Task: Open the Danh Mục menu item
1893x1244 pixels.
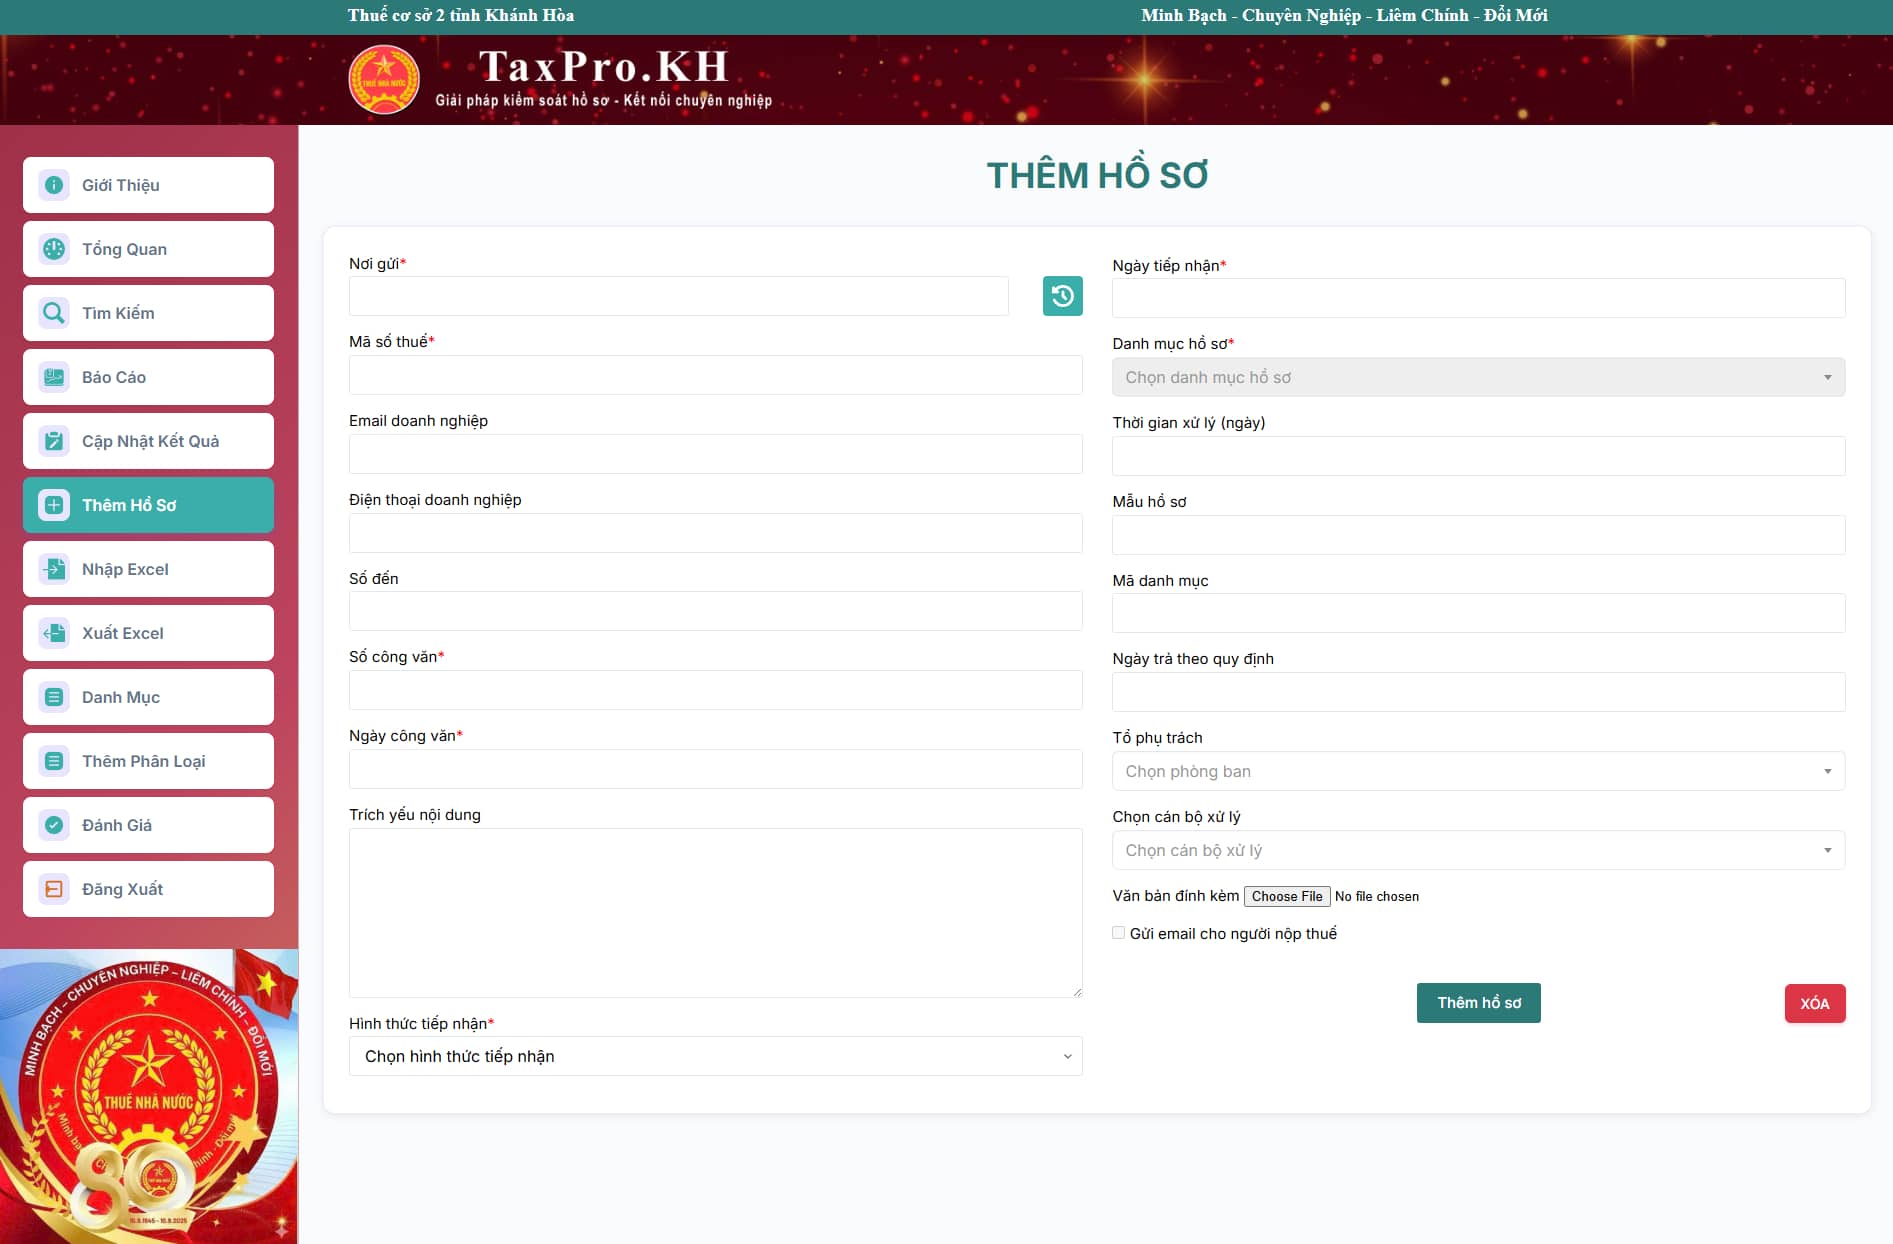Action: pyautogui.click(x=149, y=697)
